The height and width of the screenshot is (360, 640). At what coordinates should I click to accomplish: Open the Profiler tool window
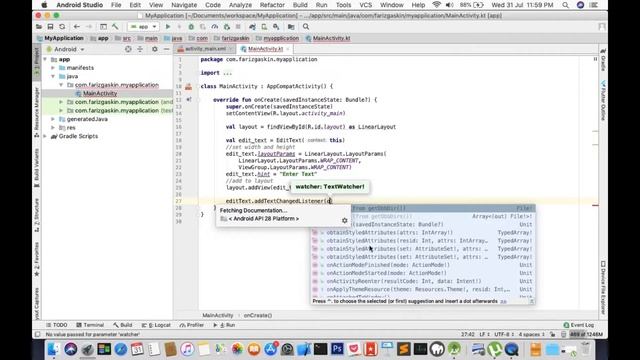[192, 325]
